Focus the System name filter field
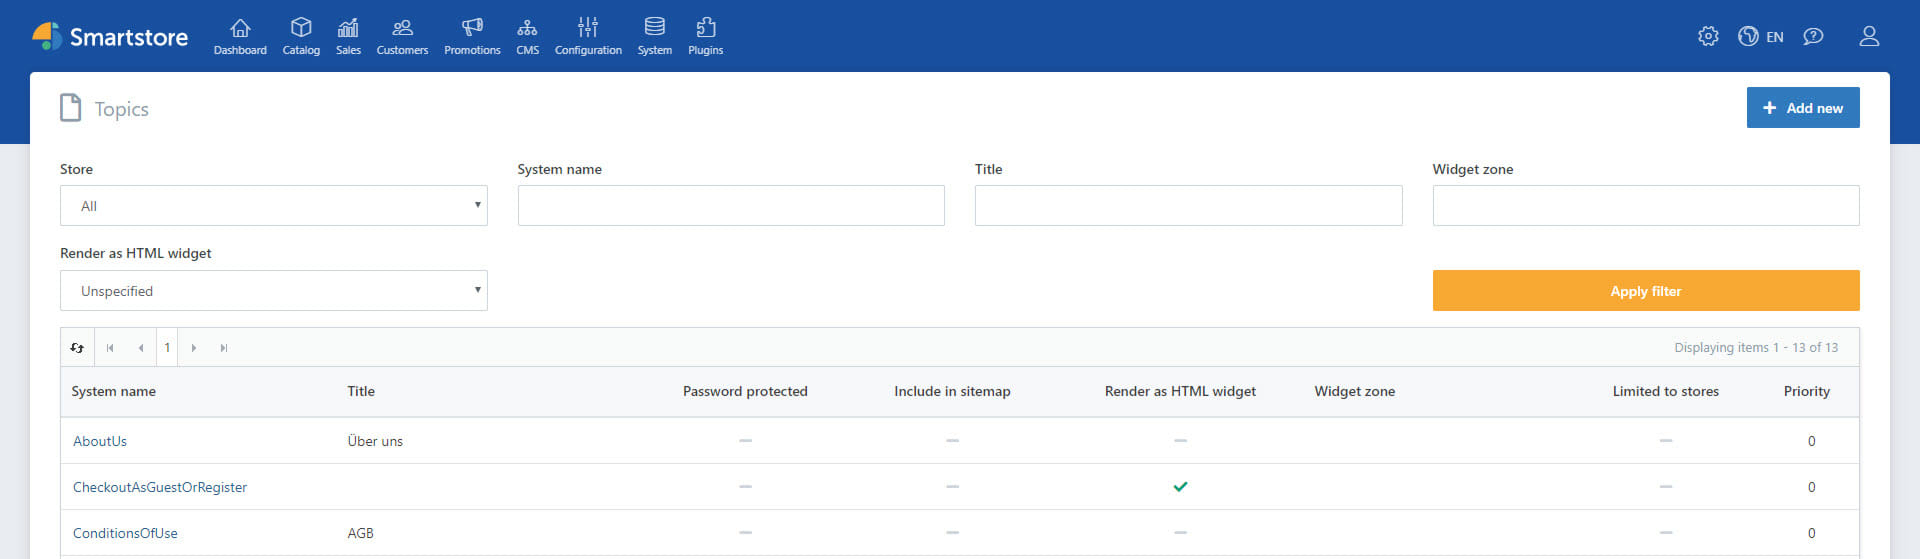Screen dimensions: 1920x559 730,206
